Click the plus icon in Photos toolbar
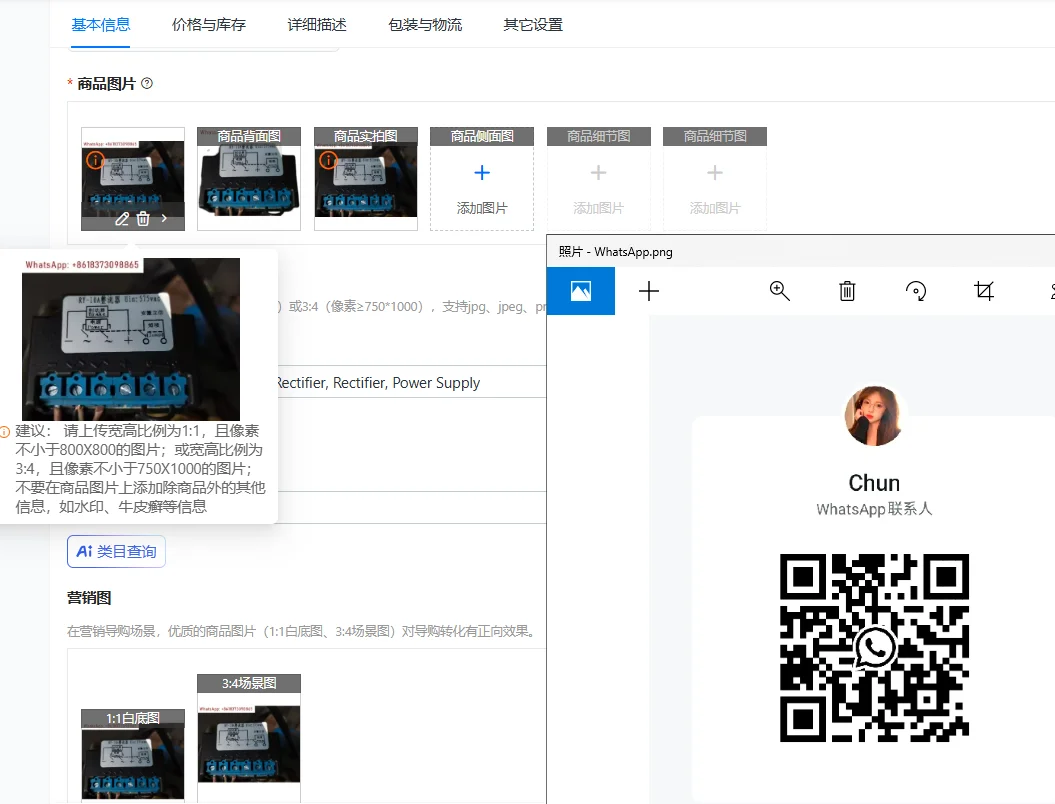Viewport: 1055px width, 804px height. (649, 291)
